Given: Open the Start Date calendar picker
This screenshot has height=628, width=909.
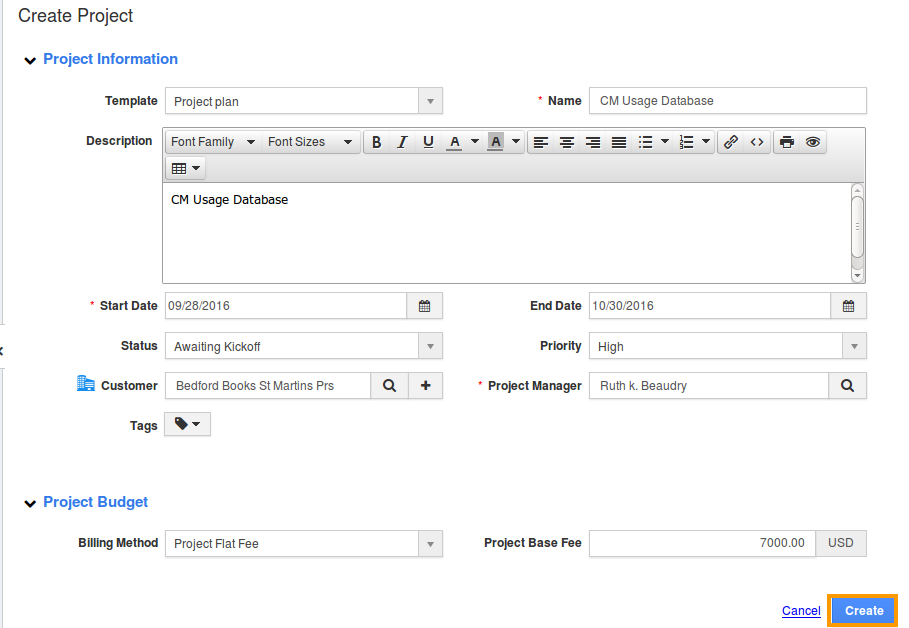Looking at the screenshot, I should click(424, 305).
